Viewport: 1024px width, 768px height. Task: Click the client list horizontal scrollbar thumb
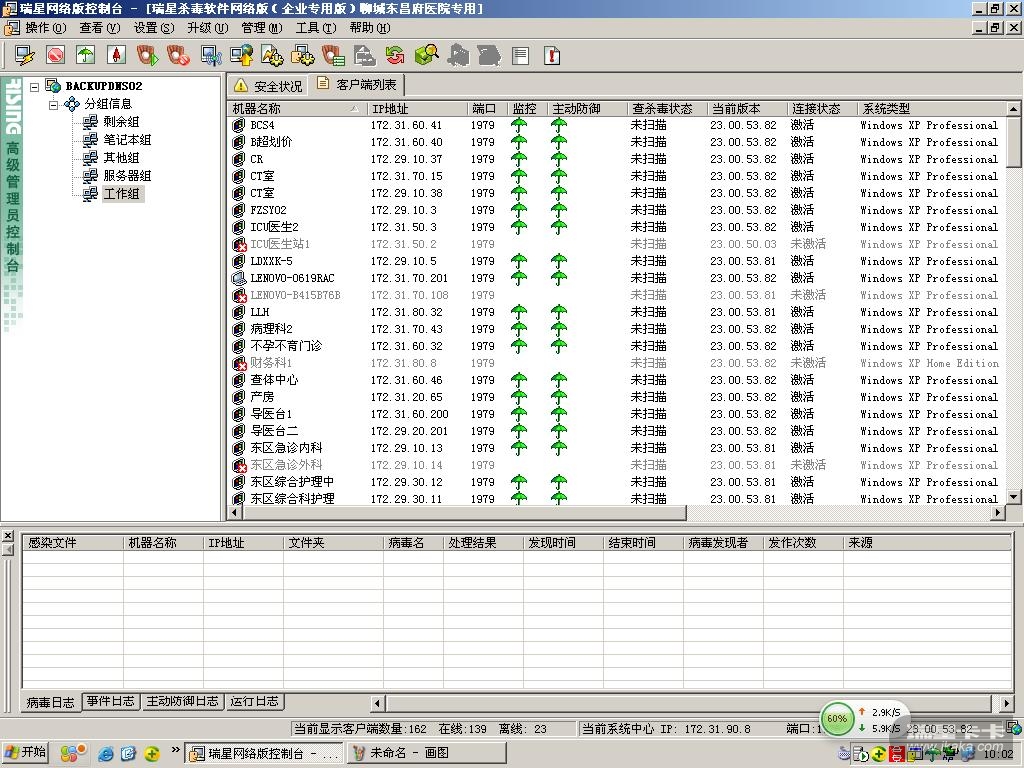click(x=465, y=513)
